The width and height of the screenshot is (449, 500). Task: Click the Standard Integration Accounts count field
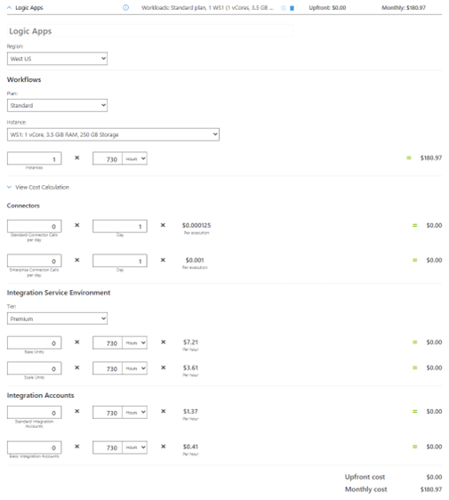[34, 412]
